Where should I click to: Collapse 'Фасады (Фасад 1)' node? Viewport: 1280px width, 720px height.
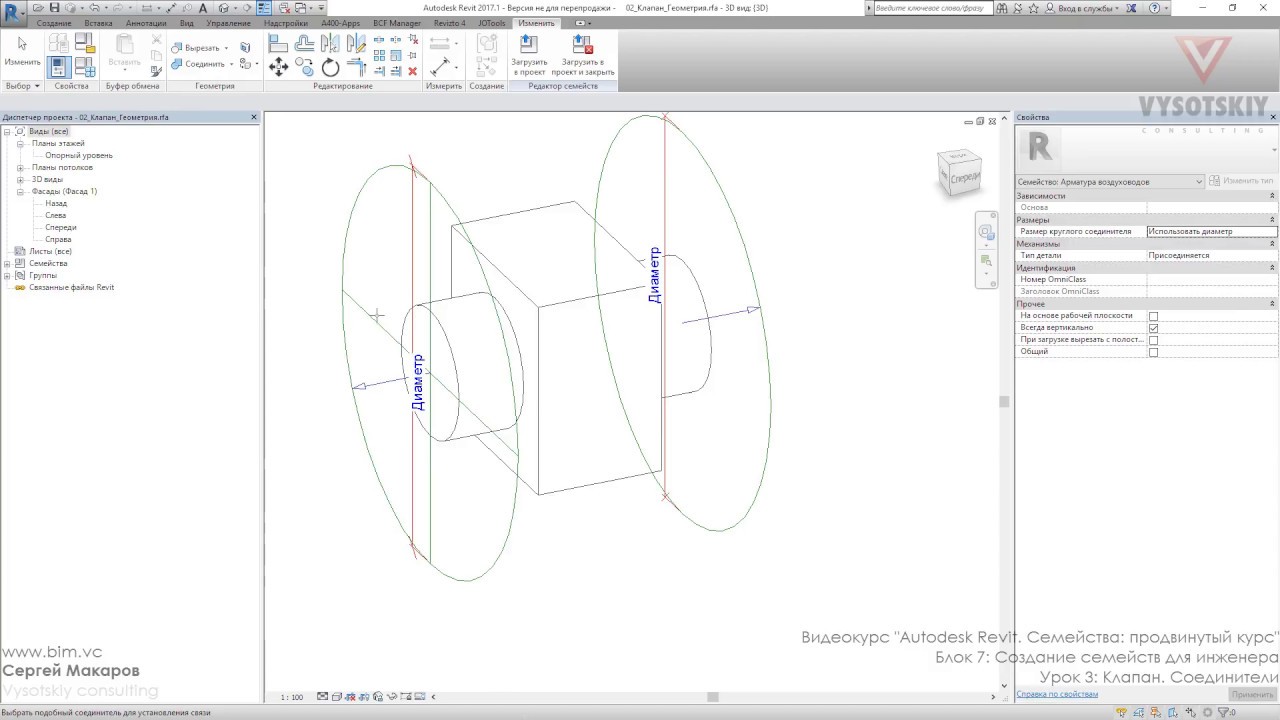point(20,191)
